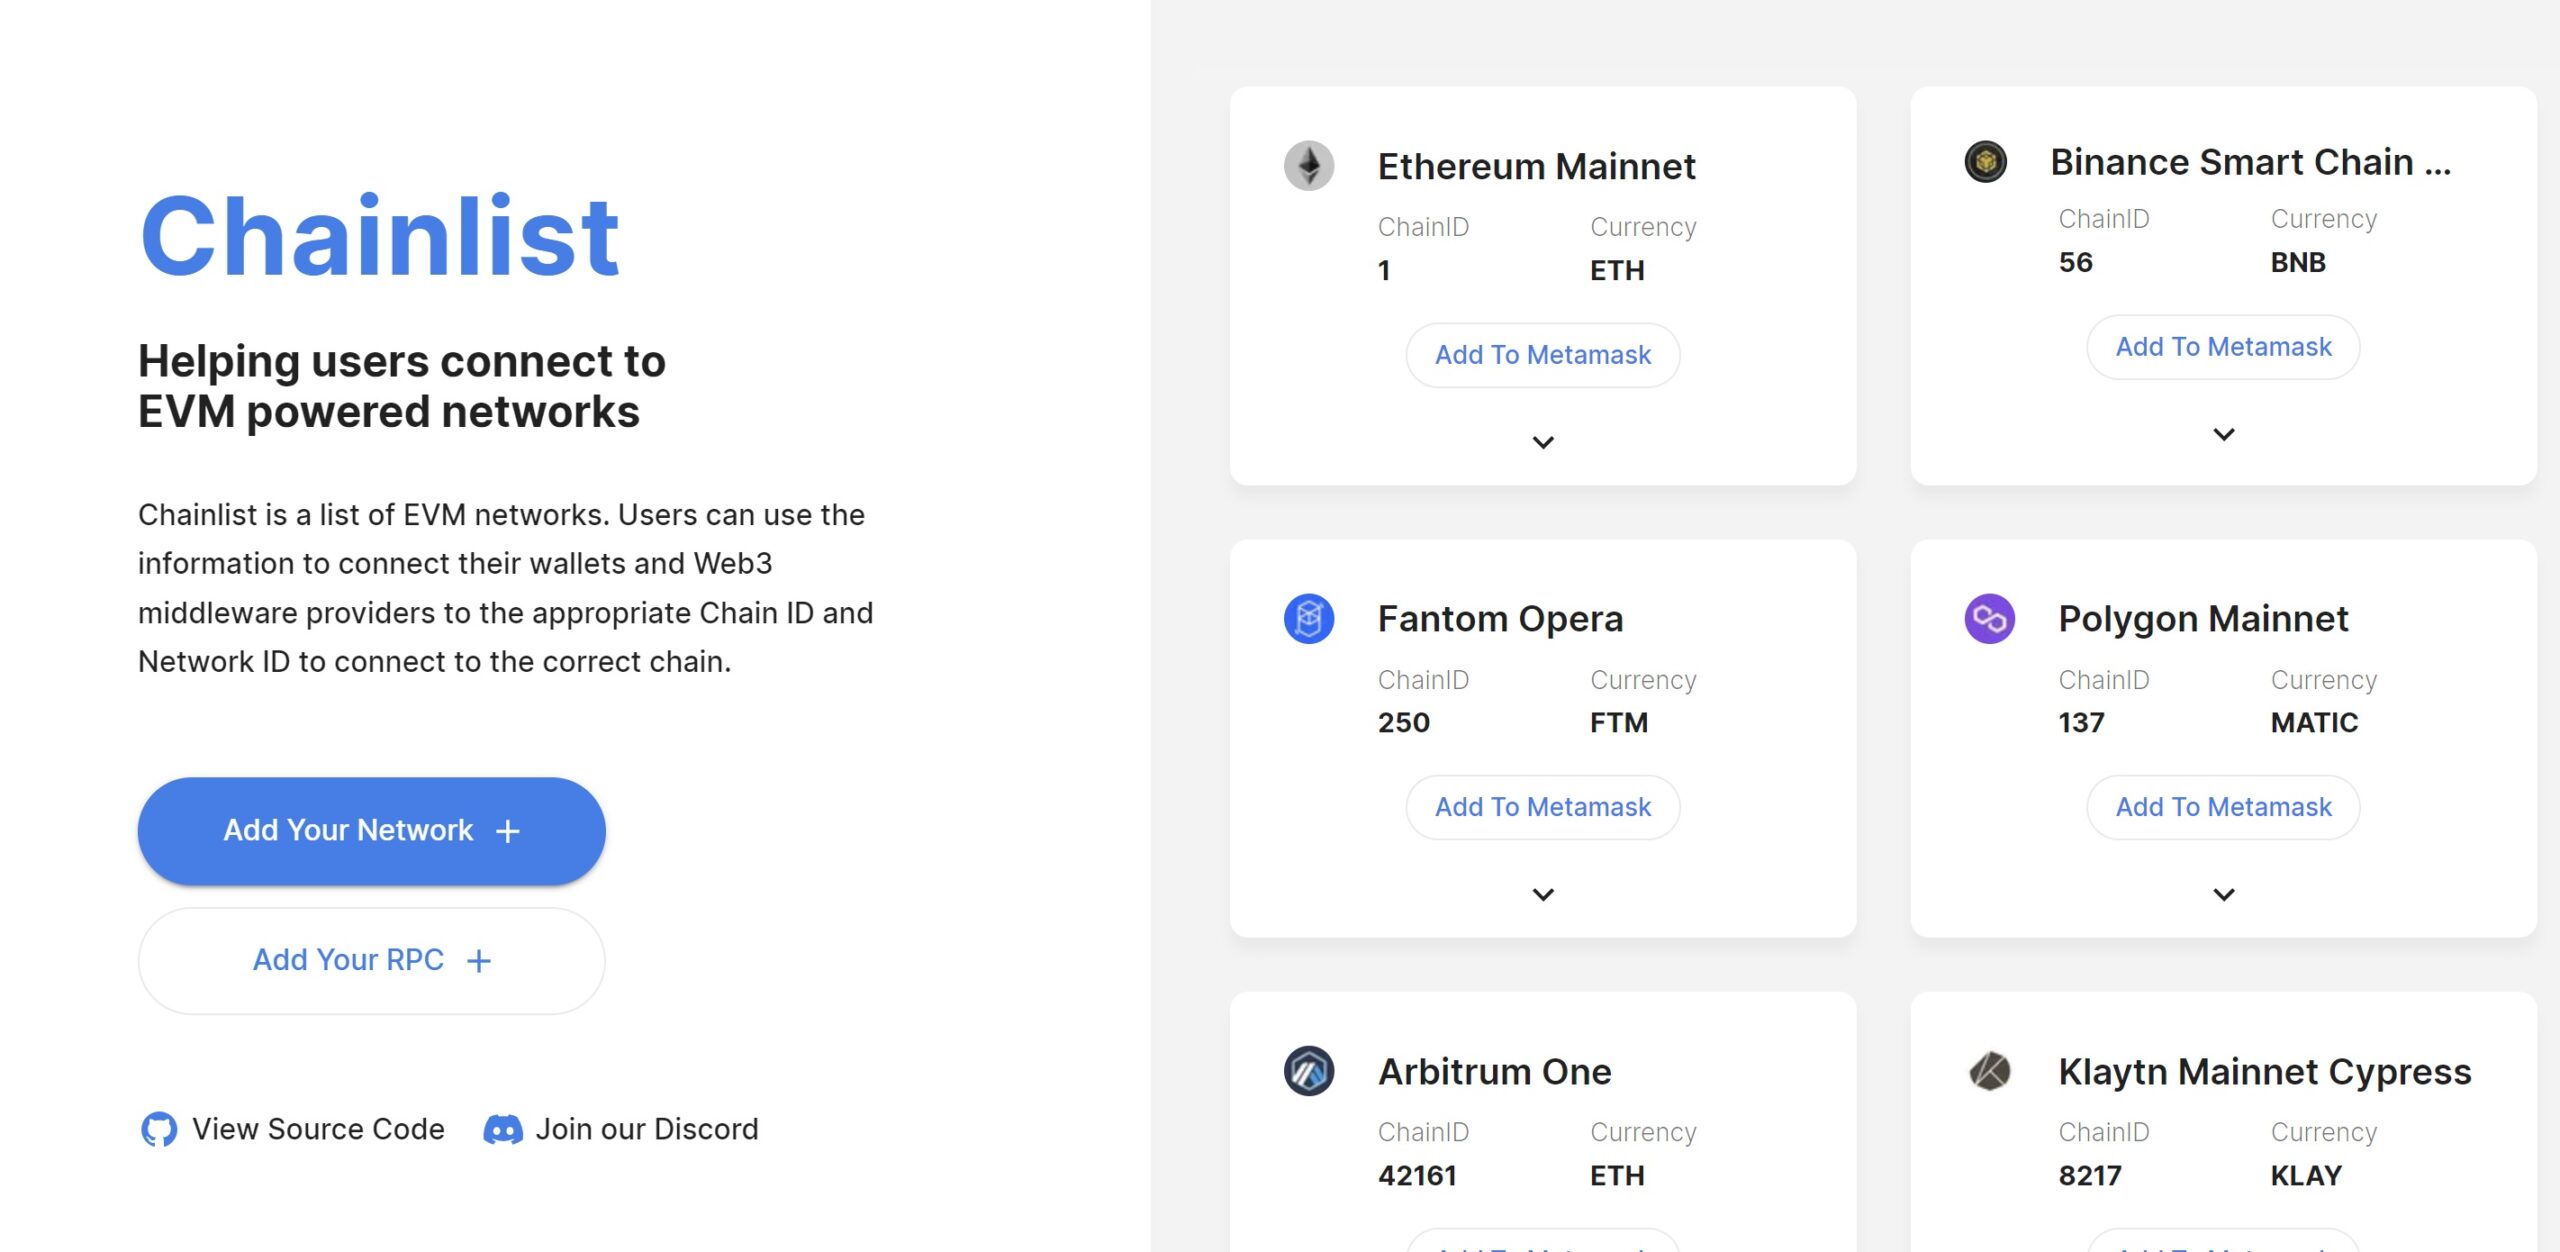Viewport: 2560px width, 1252px height.
Task: Click the Discord icon beside Join our Discord
Action: (x=503, y=1130)
